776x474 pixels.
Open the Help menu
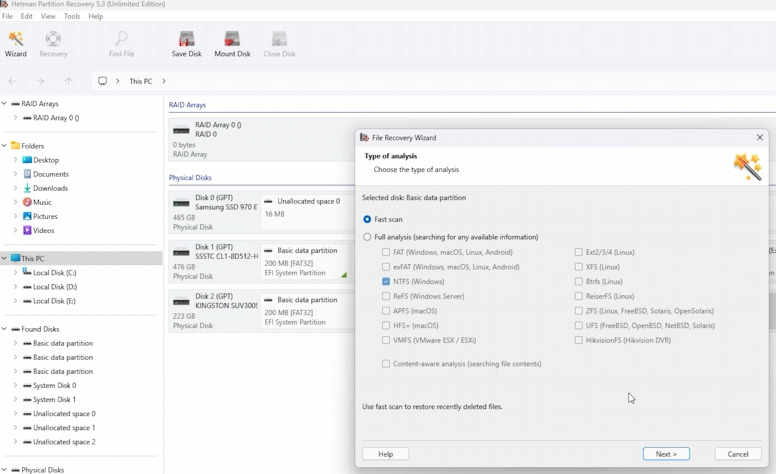pyautogui.click(x=96, y=16)
